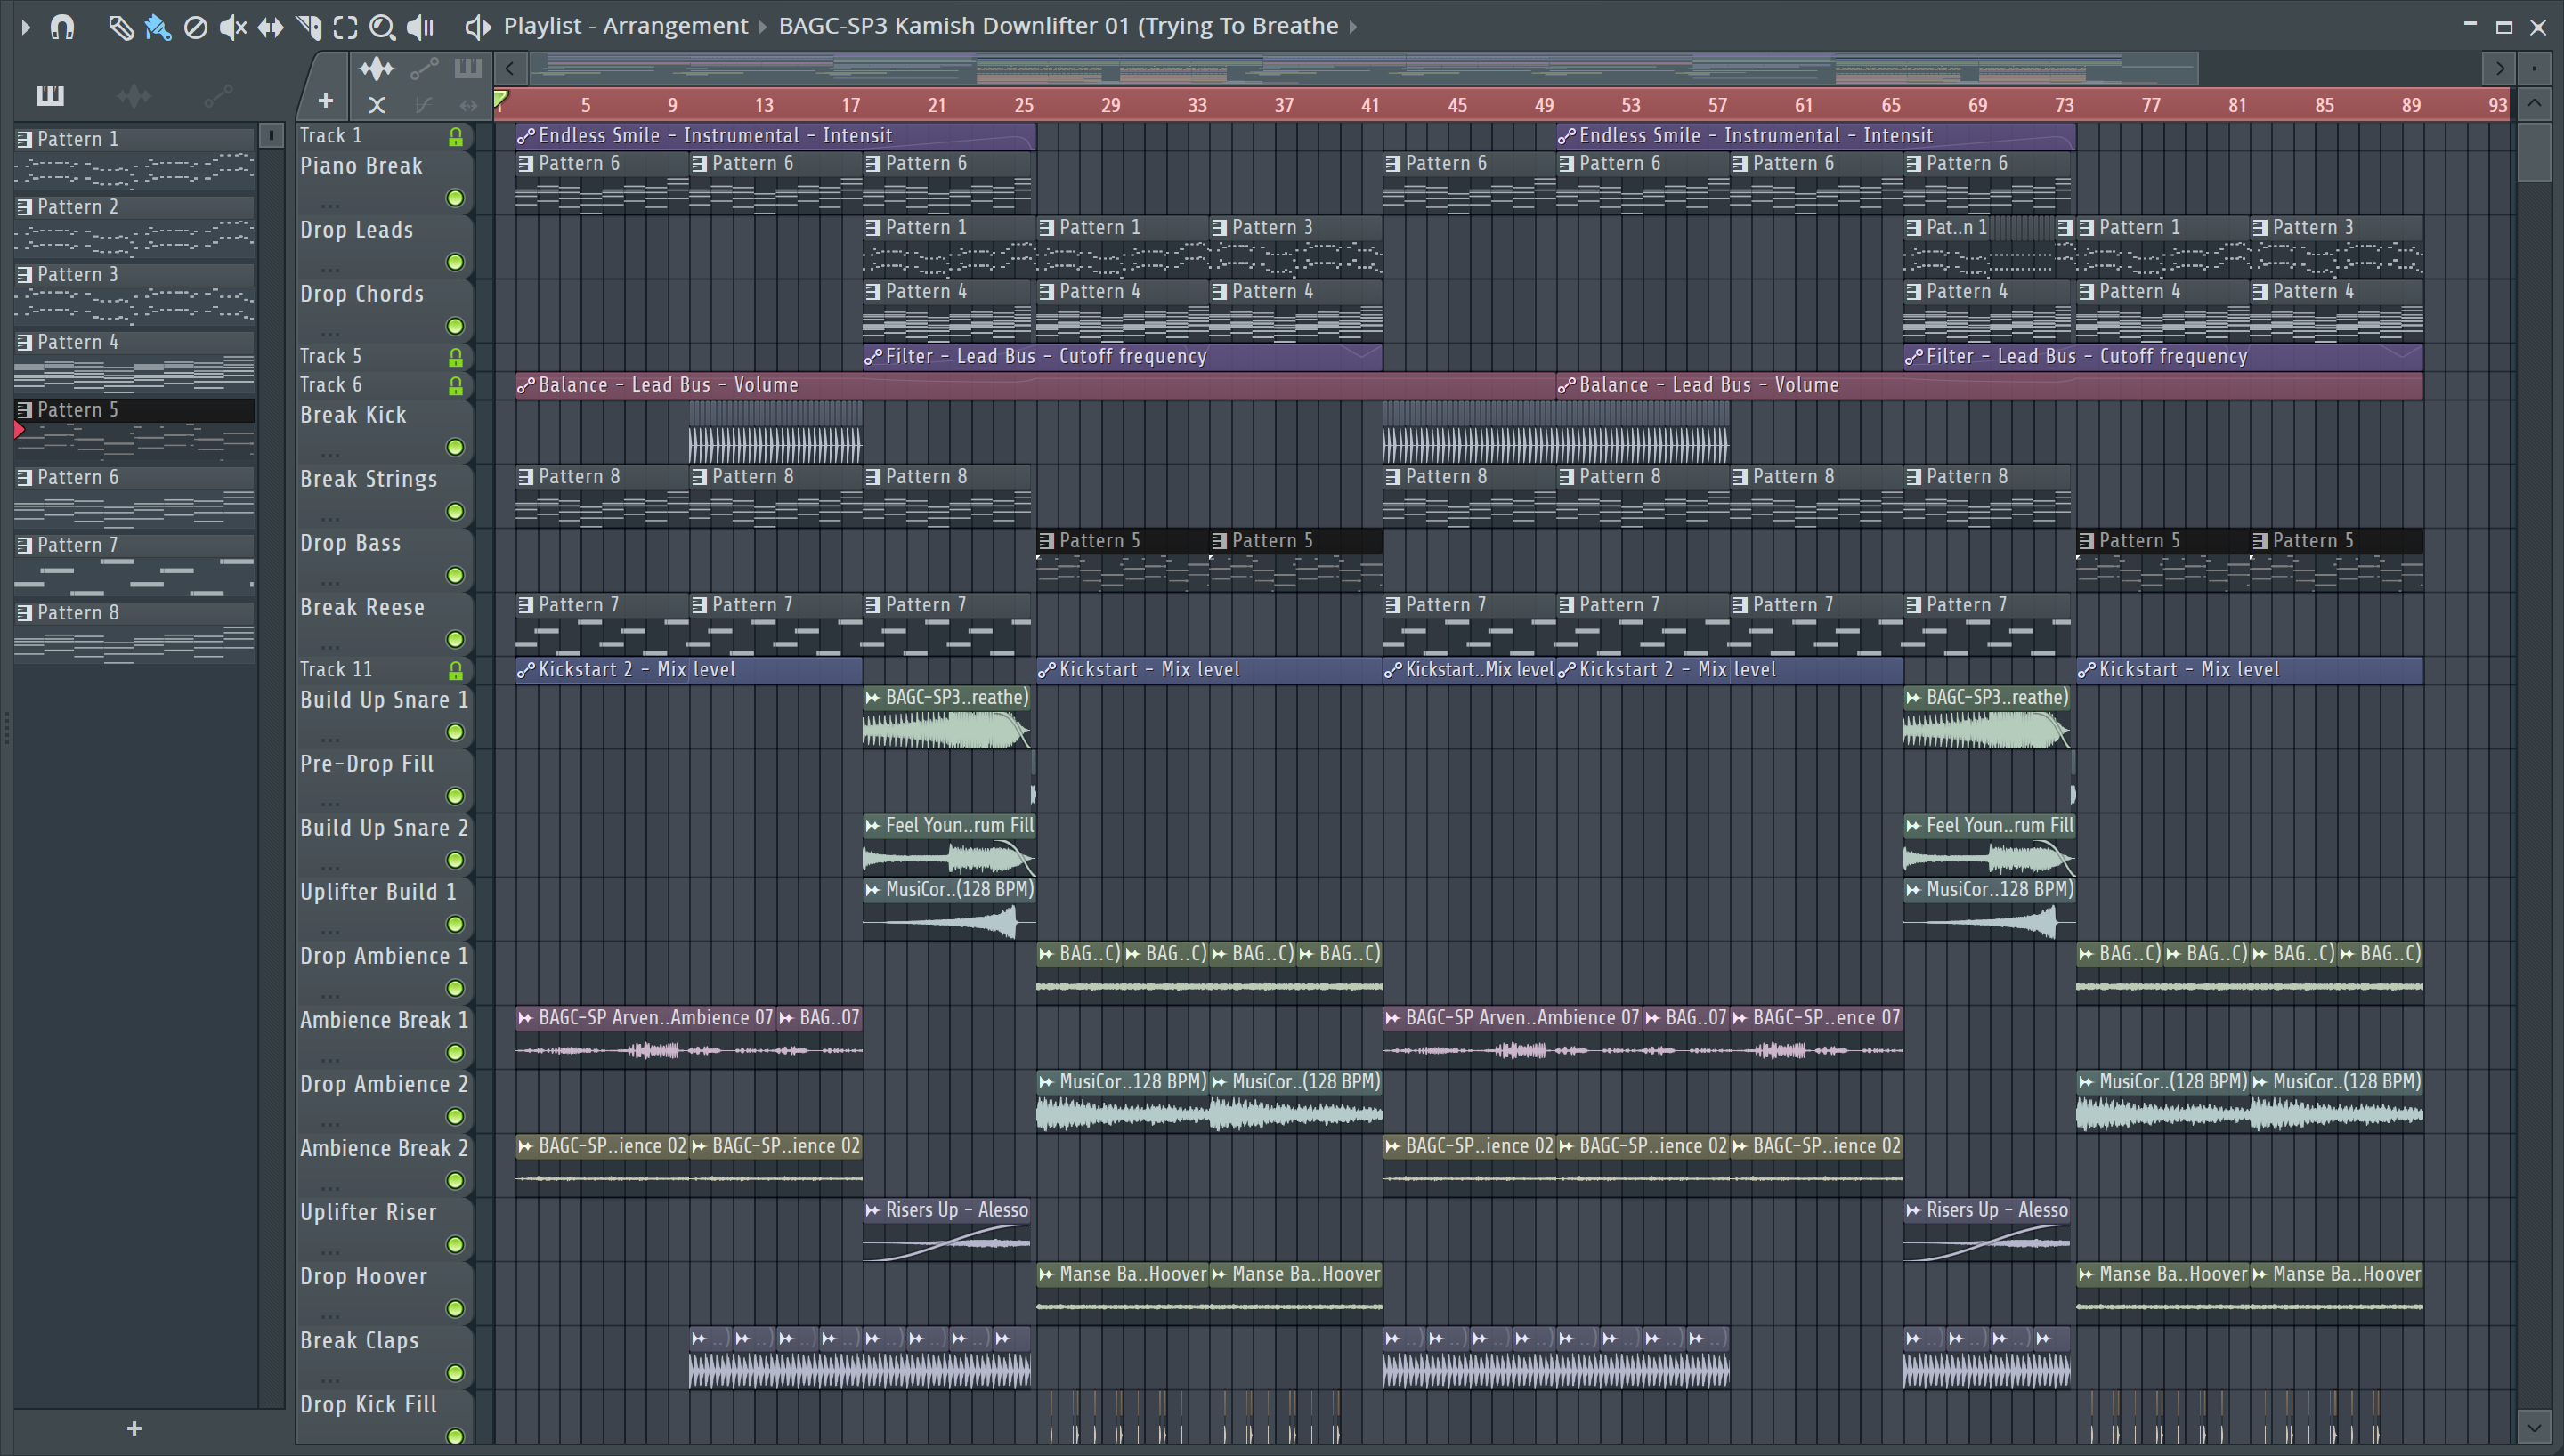Click the Uplifter Build 1 track header
The height and width of the screenshot is (1456, 2564).
[384, 907]
